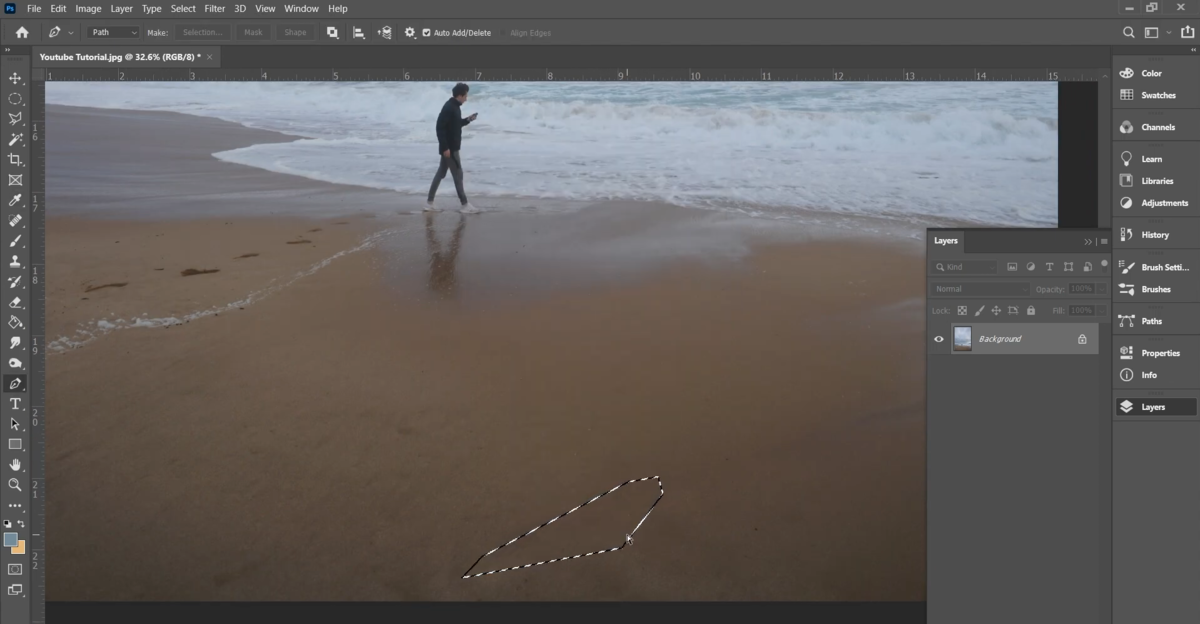Screen dimensions: 1200x624
Task: Toggle lock position icon
Action: coord(996,311)
